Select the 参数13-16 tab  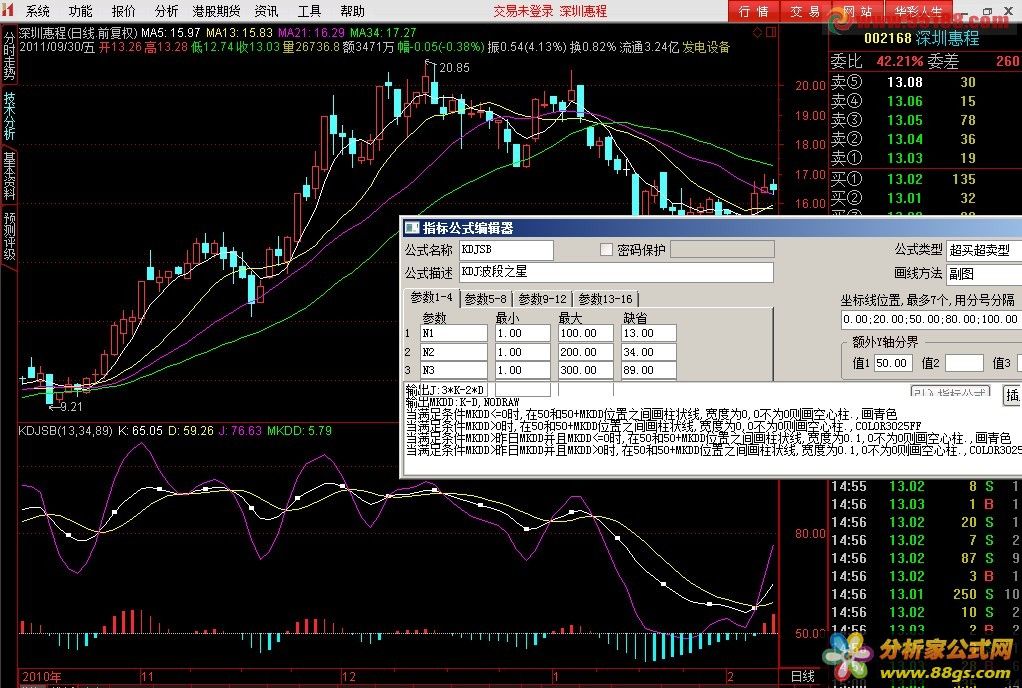tap(605, 299)
